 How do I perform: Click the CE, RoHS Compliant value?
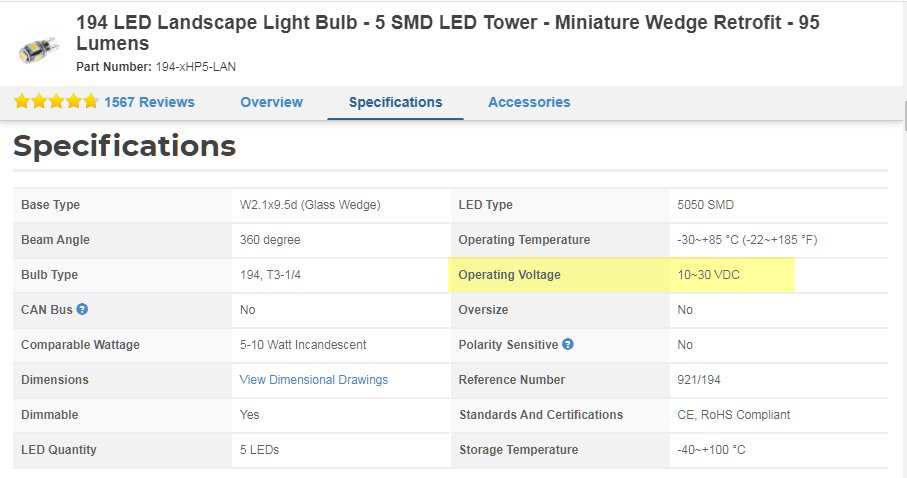(733, 415)
